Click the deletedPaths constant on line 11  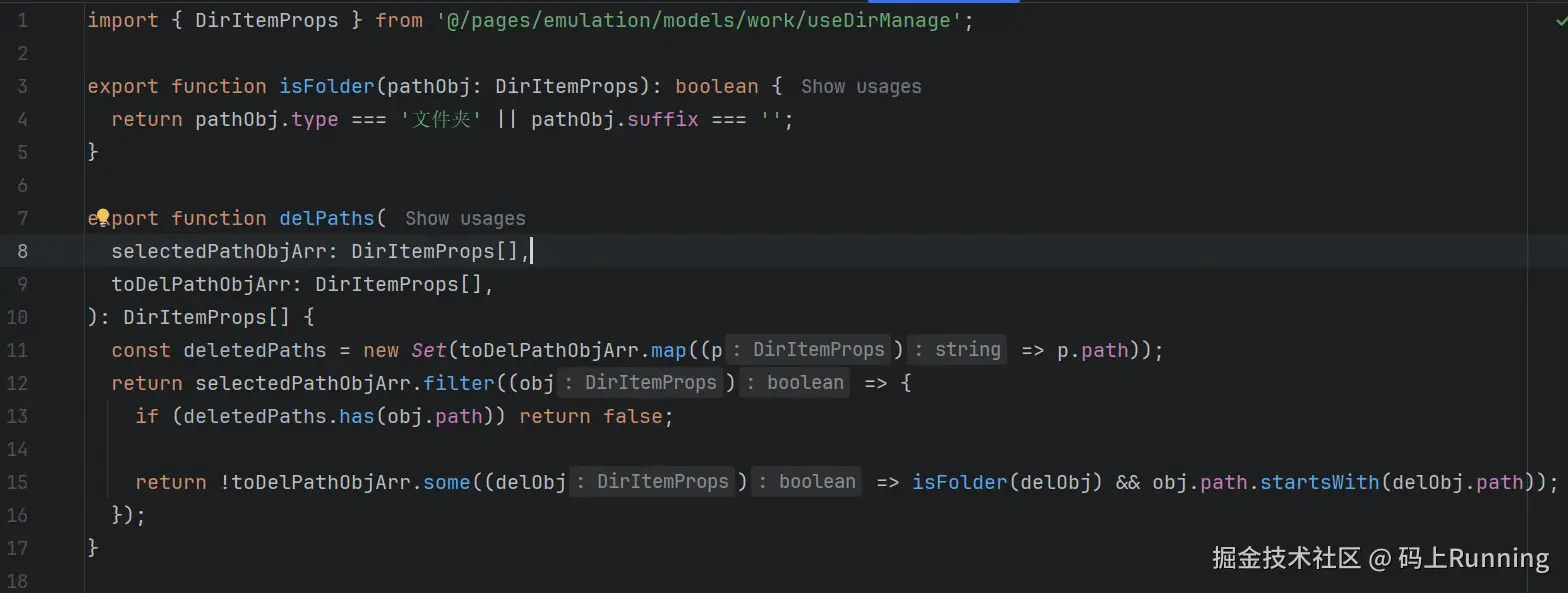pos(255,350)
